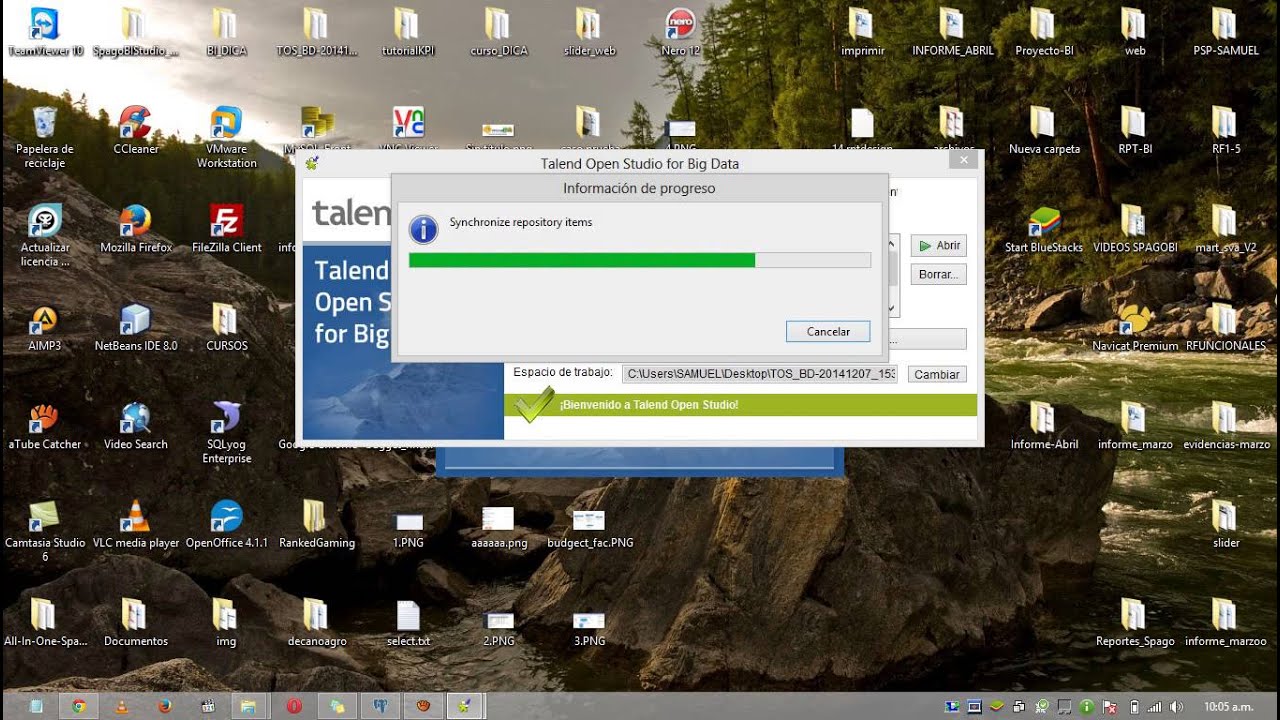Launch Mozilla Firefox desktop shortcut
Screen dimensions: 1280x720
pos(135,228)
